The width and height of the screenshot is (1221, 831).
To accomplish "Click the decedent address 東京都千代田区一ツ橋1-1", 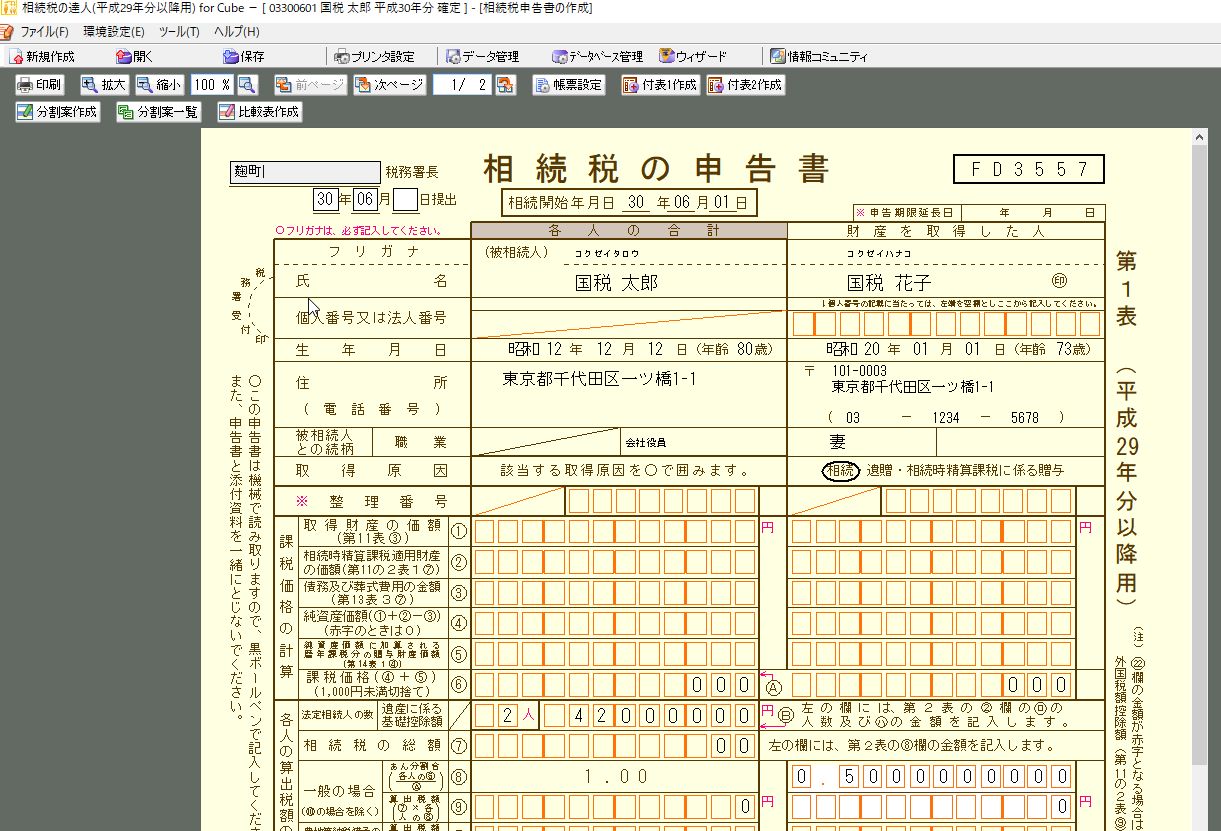I will (600, 379).
